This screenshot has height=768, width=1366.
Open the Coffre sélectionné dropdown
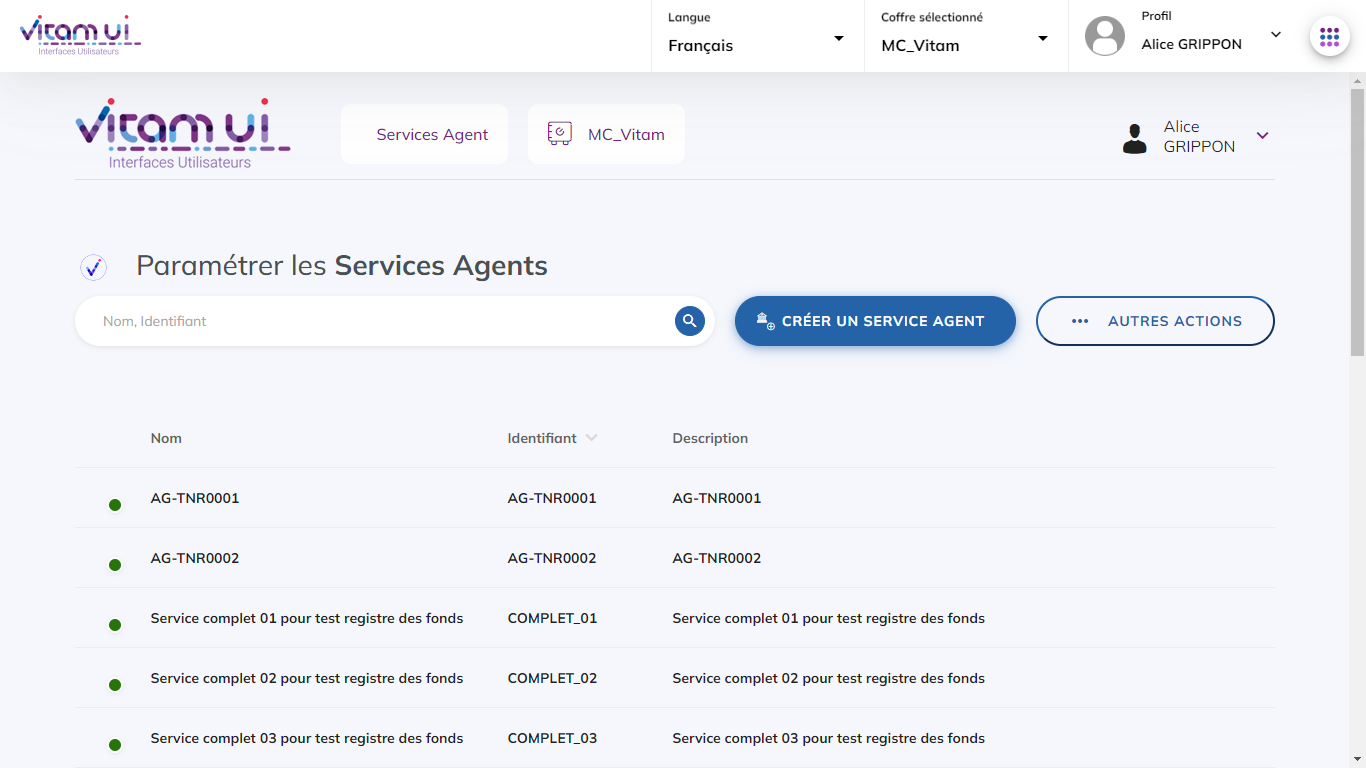(965, 37)
